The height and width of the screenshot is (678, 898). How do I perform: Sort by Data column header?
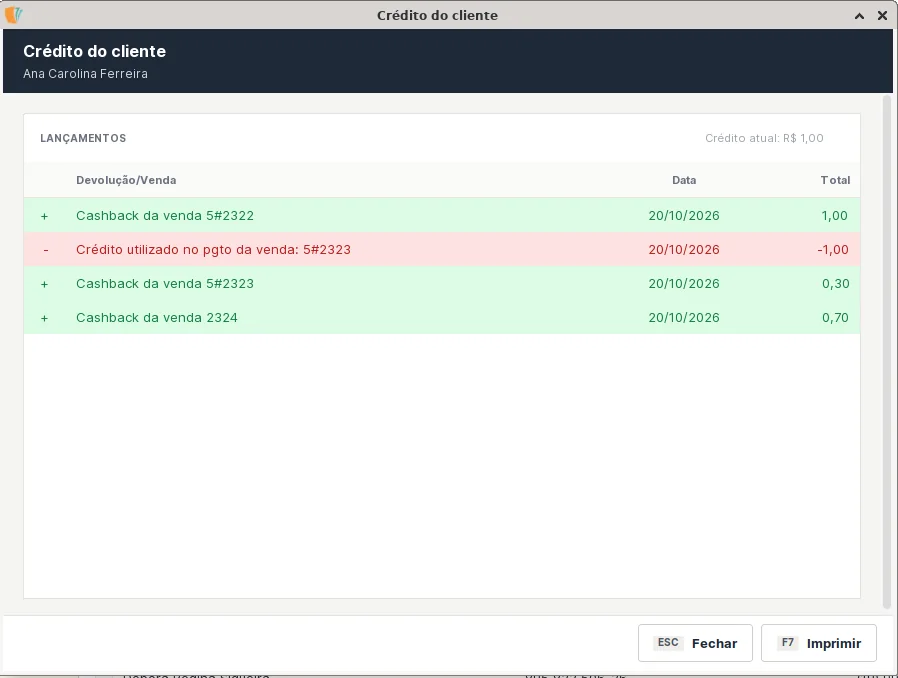tap(684, 180)
